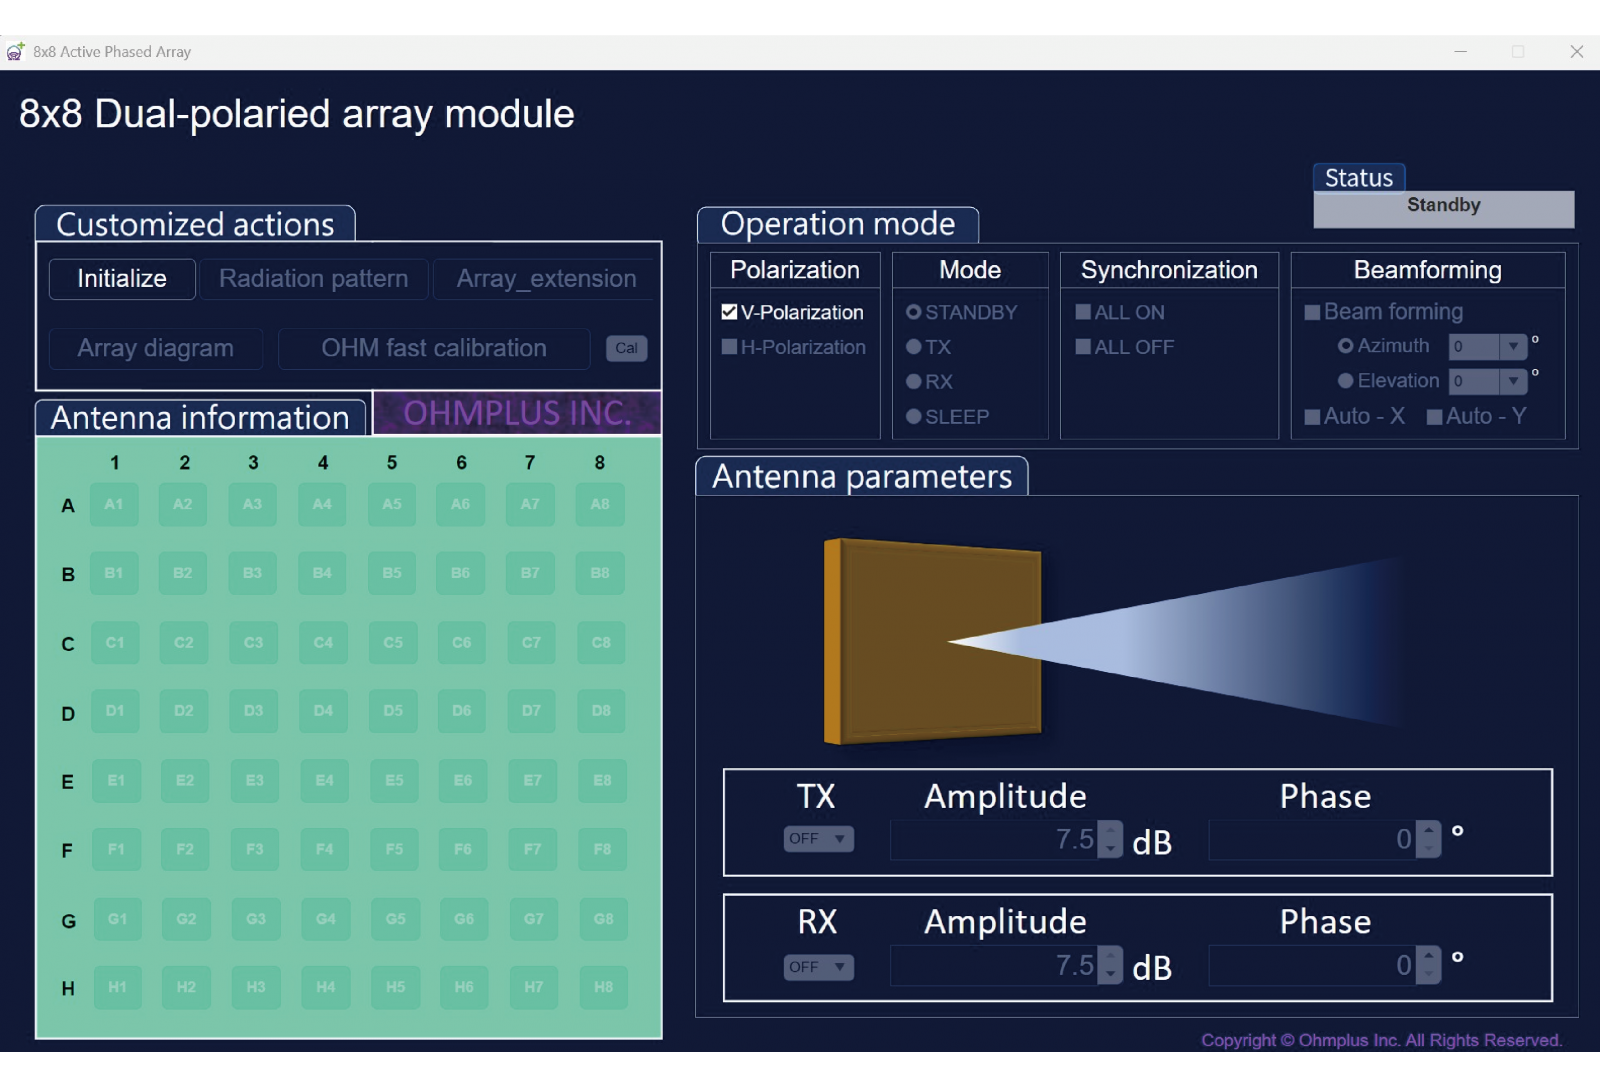Click antenna element F6 in the grid
Image resolution: width=1600 pixels, height=1078 pixels.
coord(463,849)
